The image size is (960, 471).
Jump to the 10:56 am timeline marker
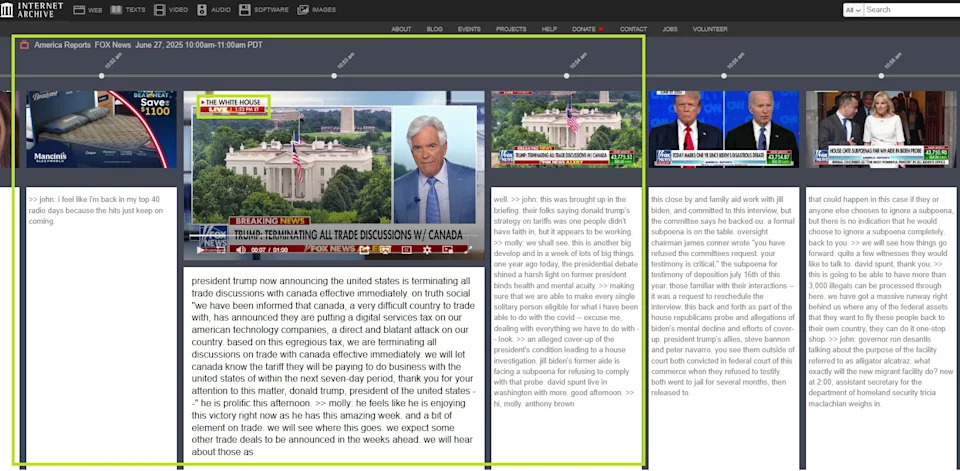tap(881, 76)
